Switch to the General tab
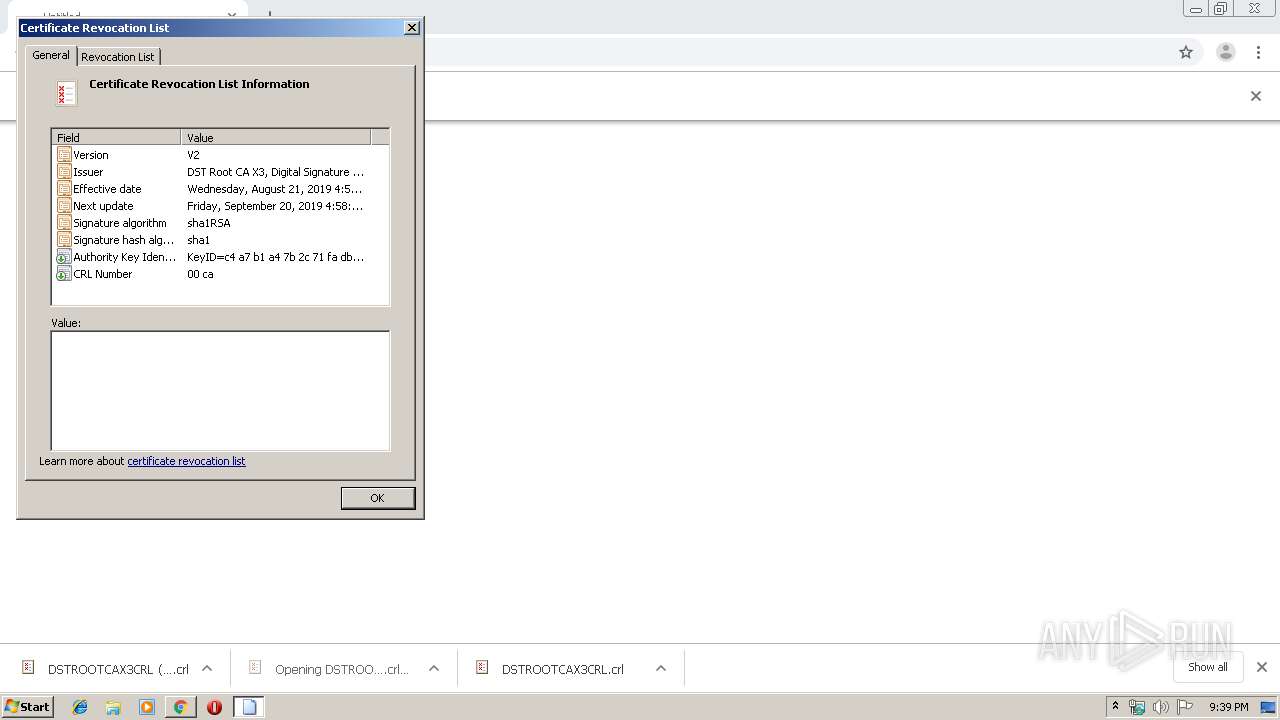Screen dimensions: 1280x720 51,55
